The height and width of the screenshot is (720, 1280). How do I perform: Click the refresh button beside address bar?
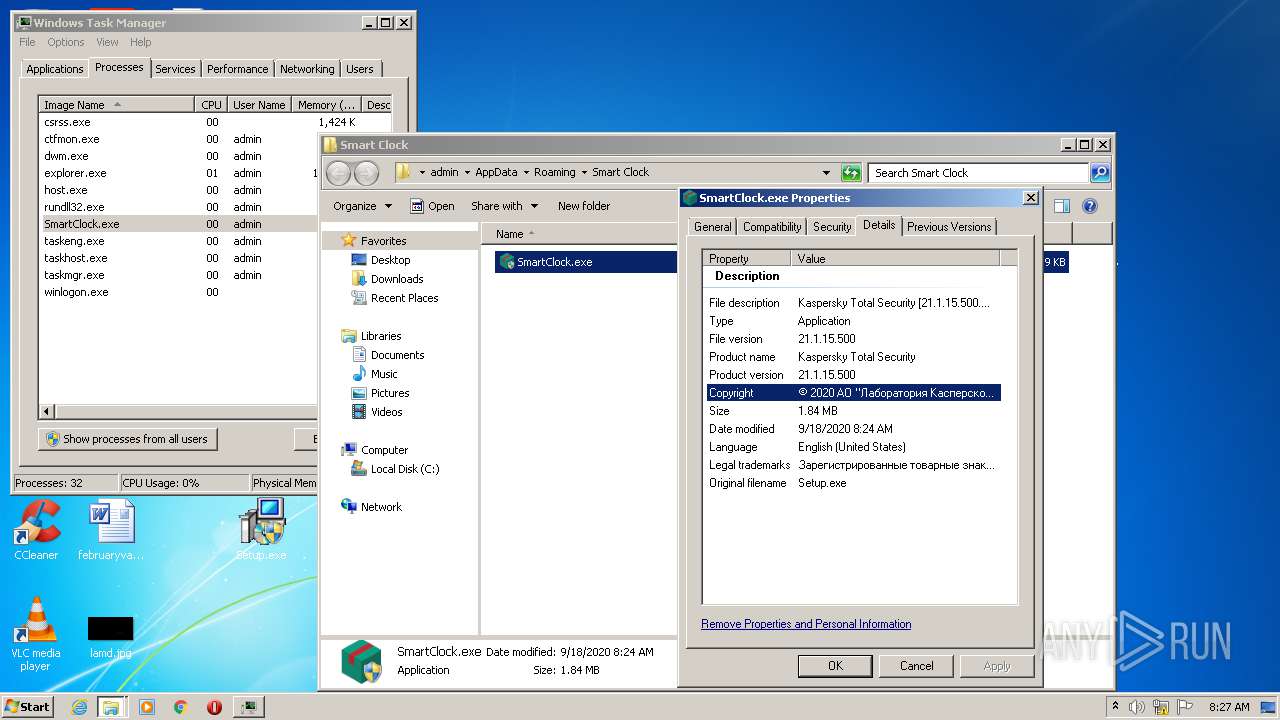click(x=851, y=173)
